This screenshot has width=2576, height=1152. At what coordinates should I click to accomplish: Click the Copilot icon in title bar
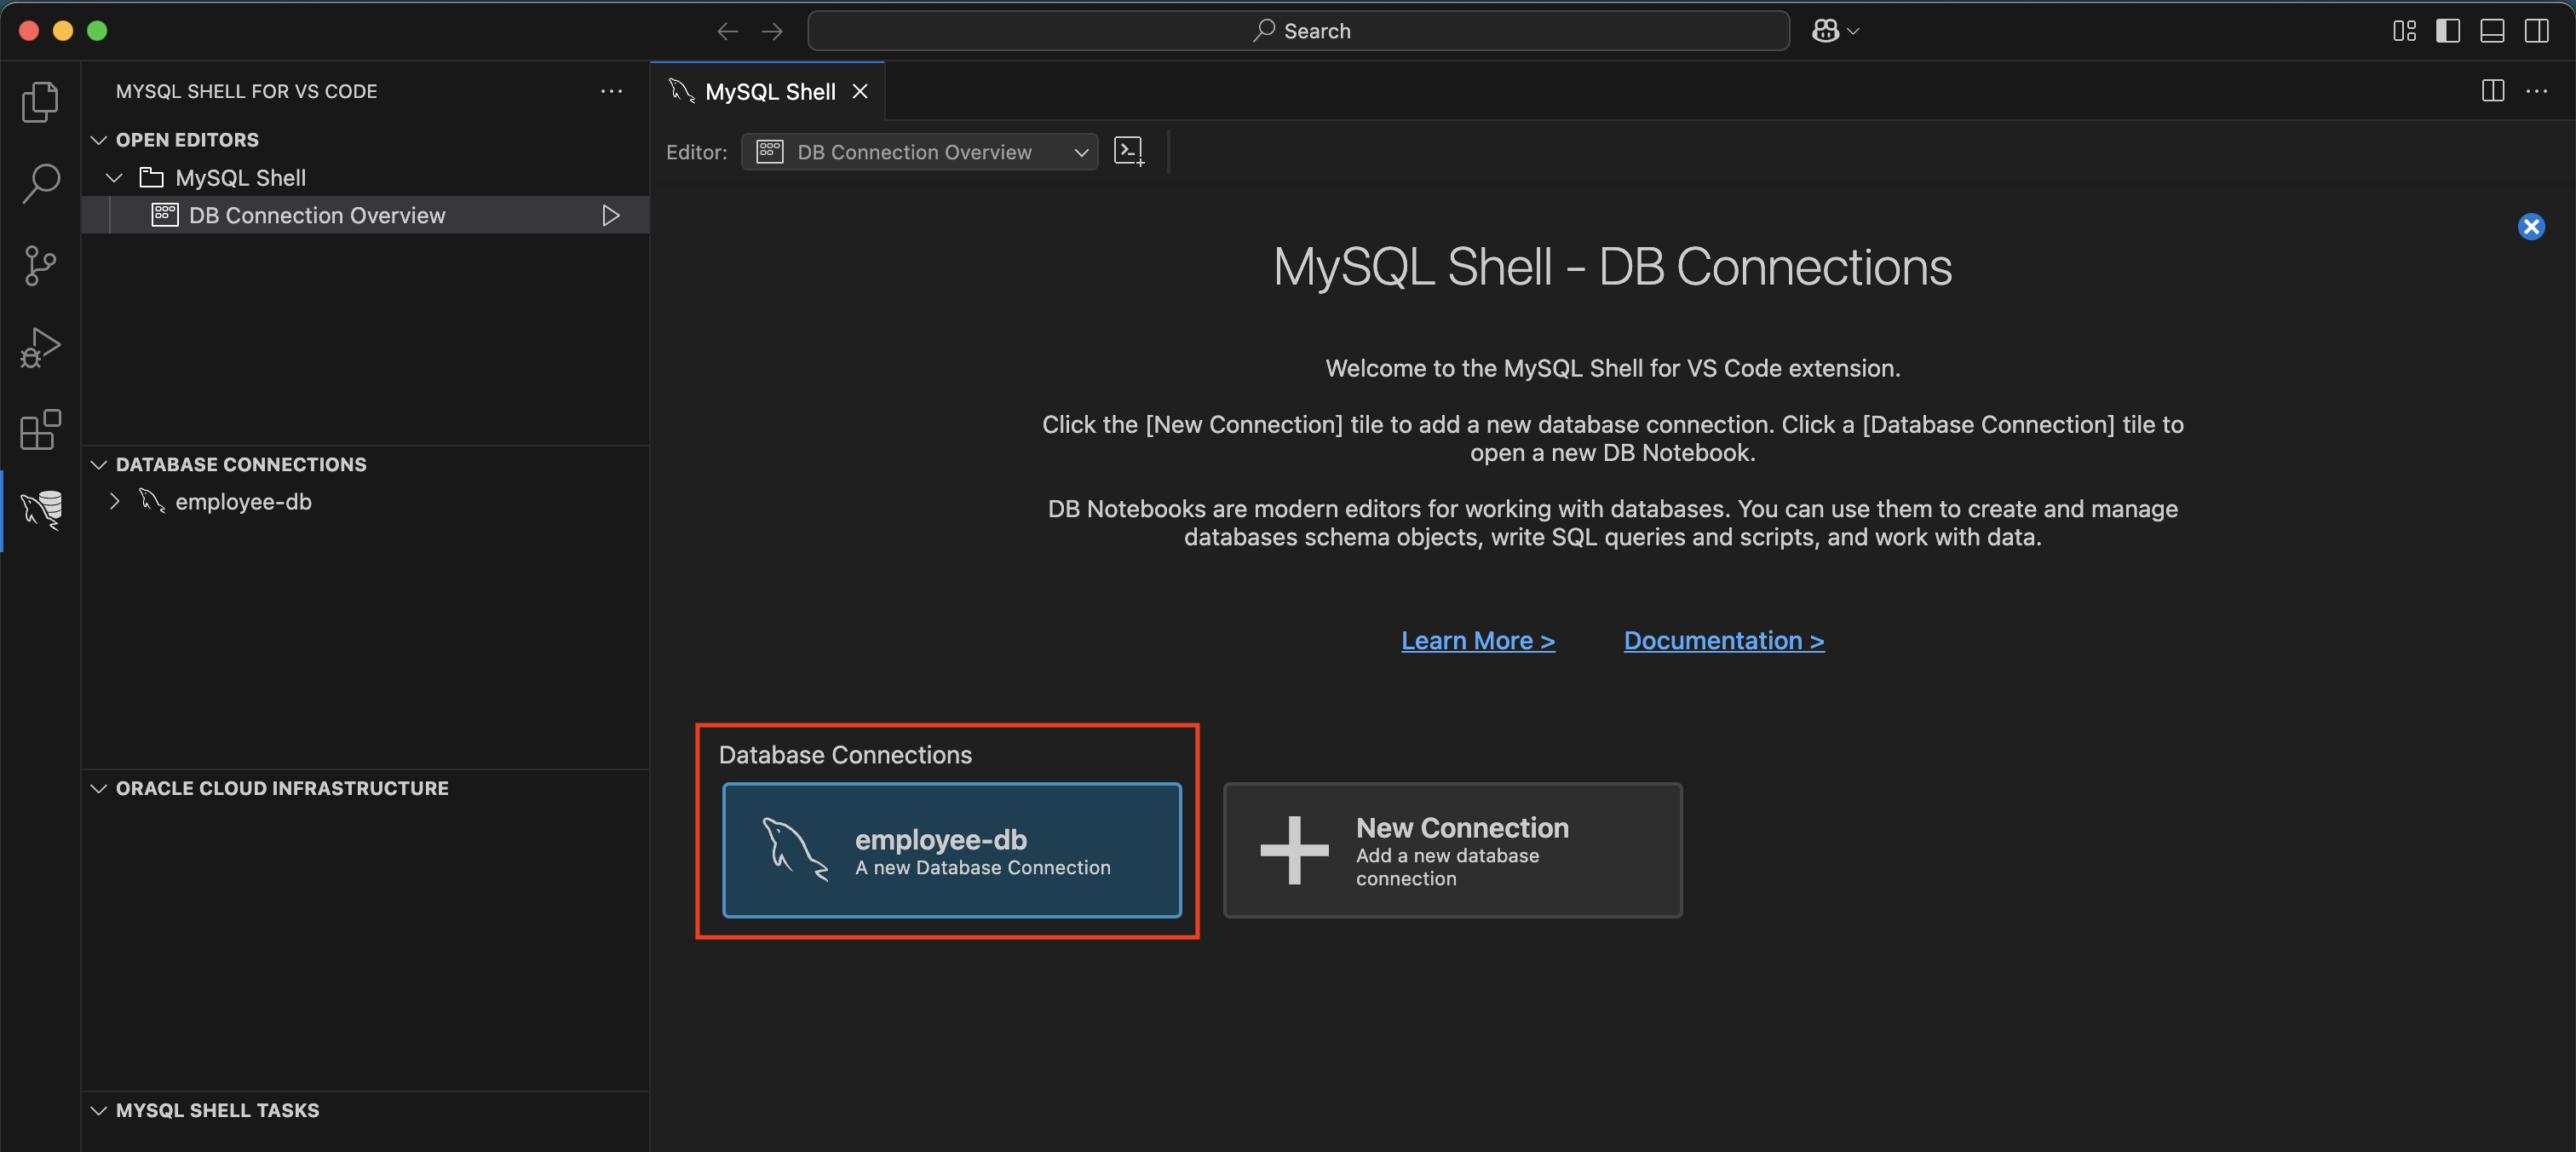[1826, 31]
